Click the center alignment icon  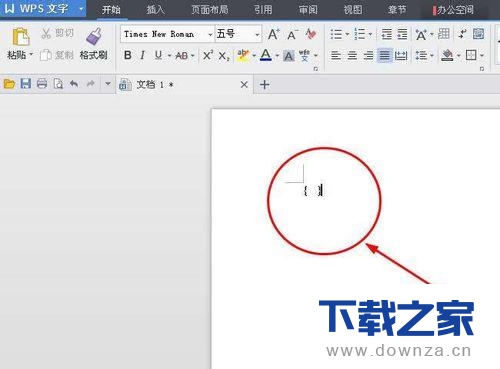pyautogui.click(x=352, y=55)
